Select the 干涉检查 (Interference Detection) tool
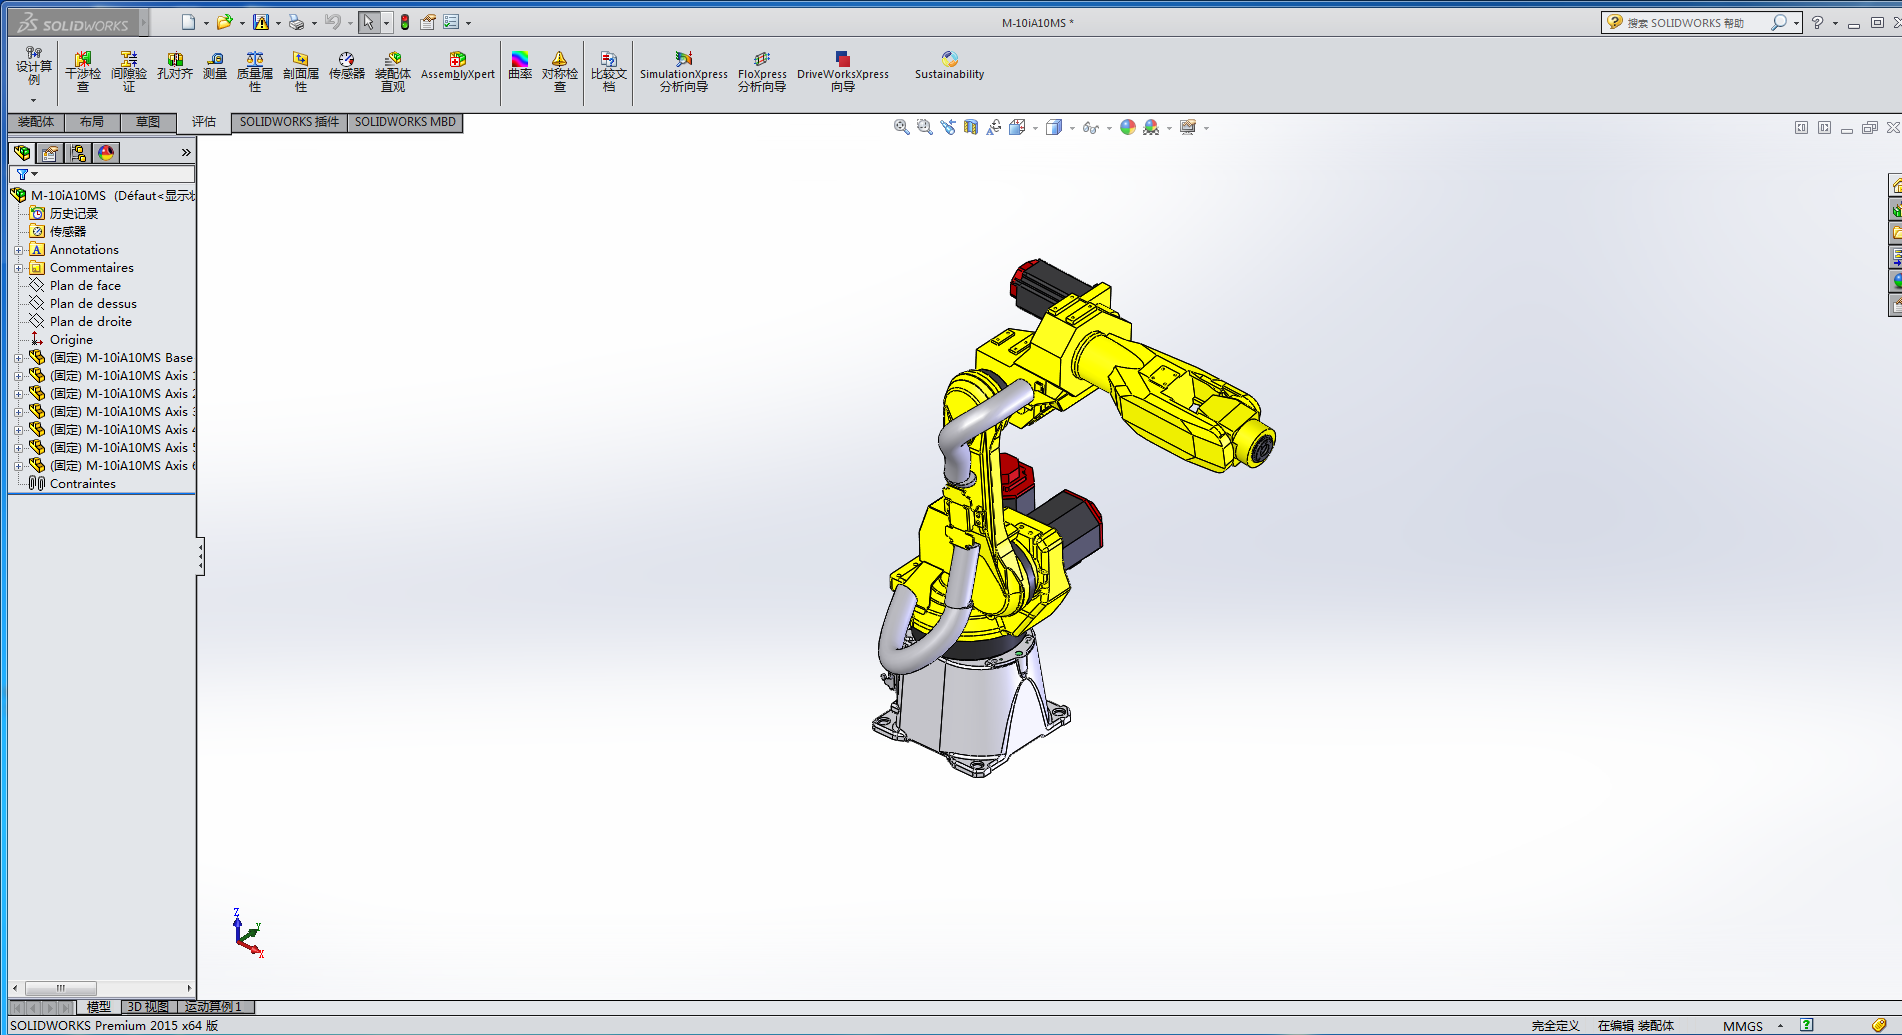 coord(83,68)
